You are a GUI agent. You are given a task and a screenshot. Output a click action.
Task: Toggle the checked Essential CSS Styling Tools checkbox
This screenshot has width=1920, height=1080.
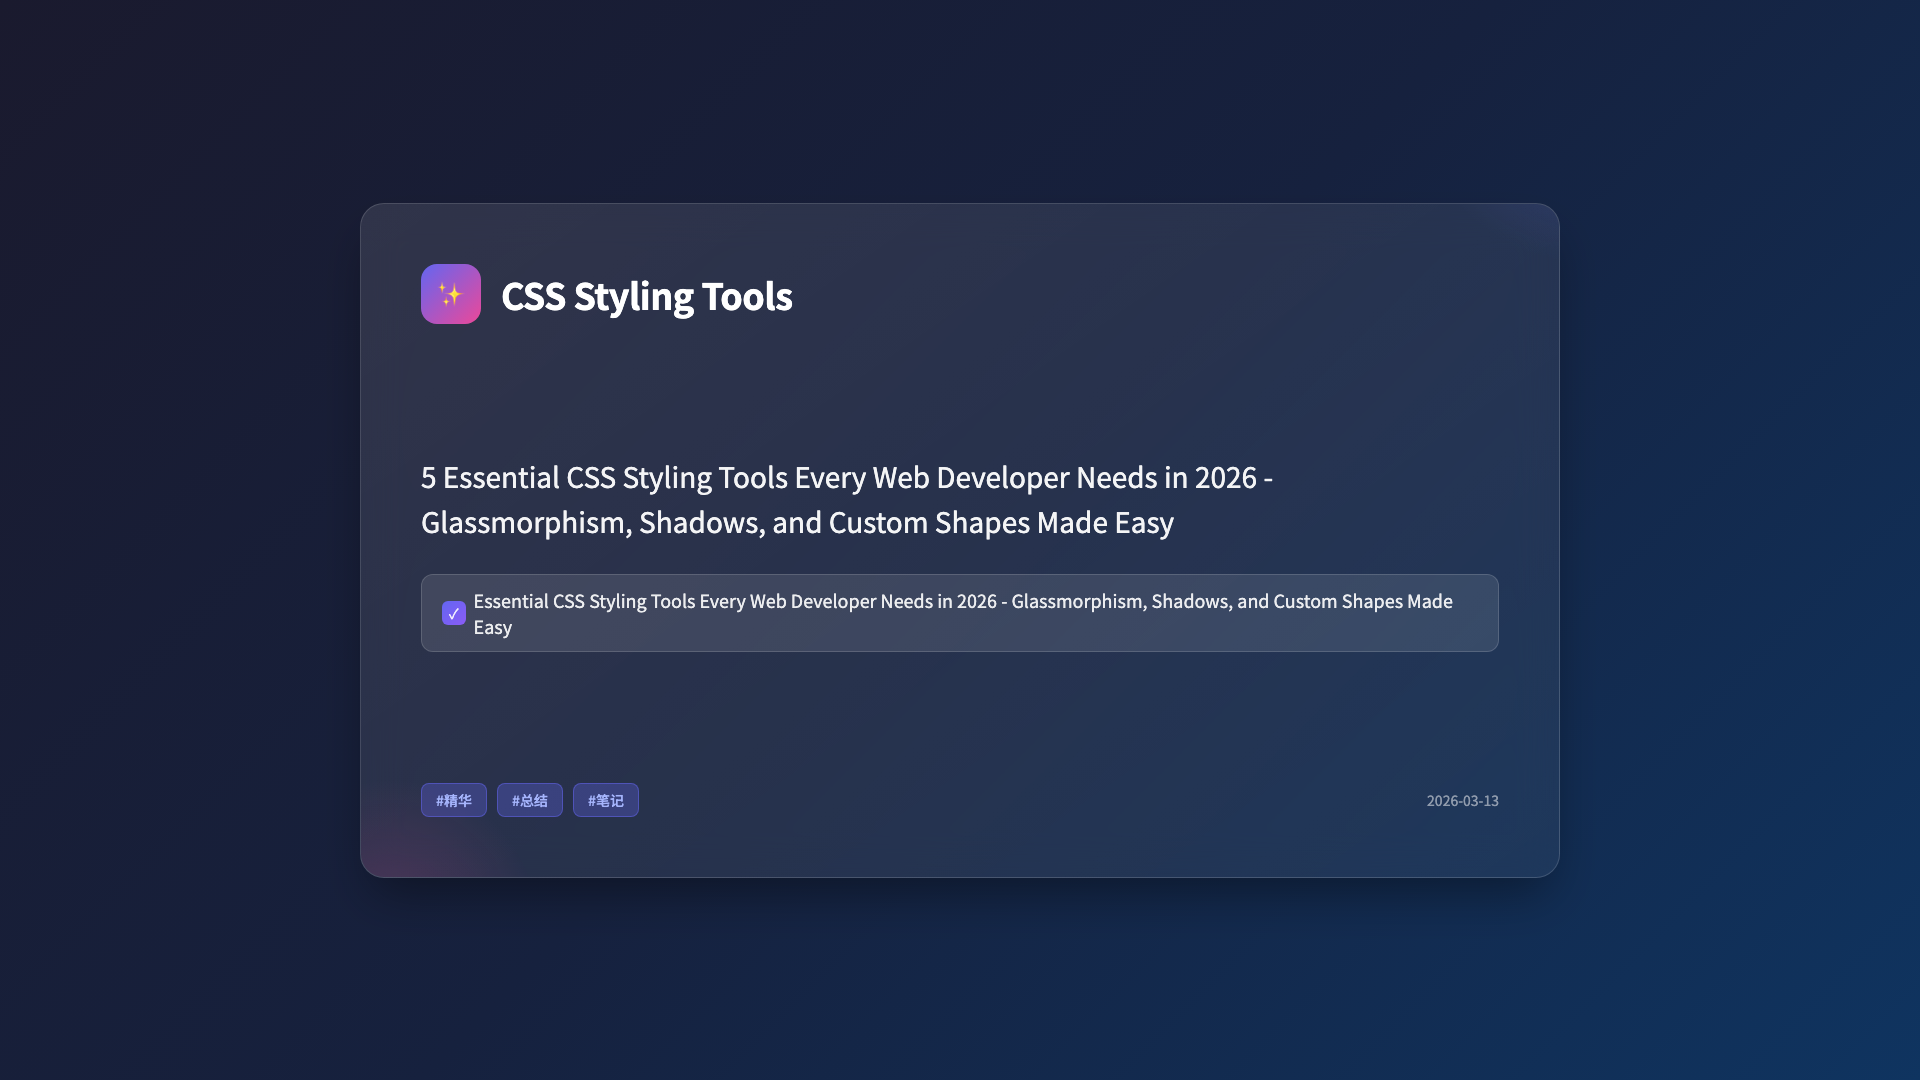(x=453, y=613)
